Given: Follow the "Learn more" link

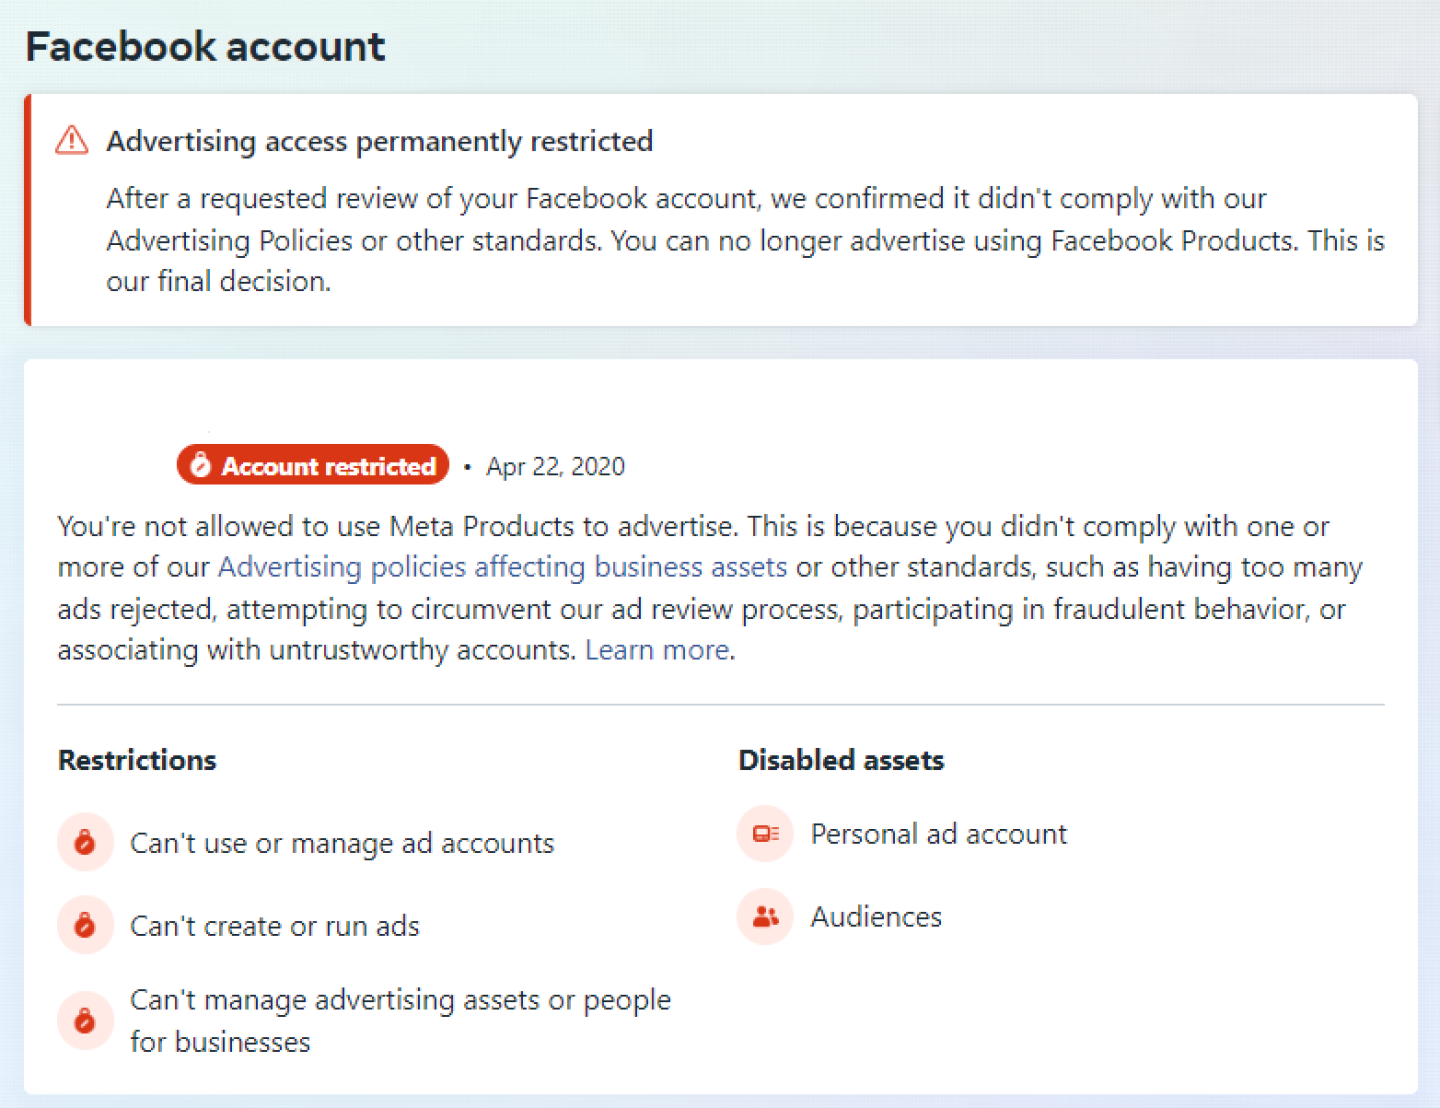Looking at the screenshot, I should [x=657, y=650].
